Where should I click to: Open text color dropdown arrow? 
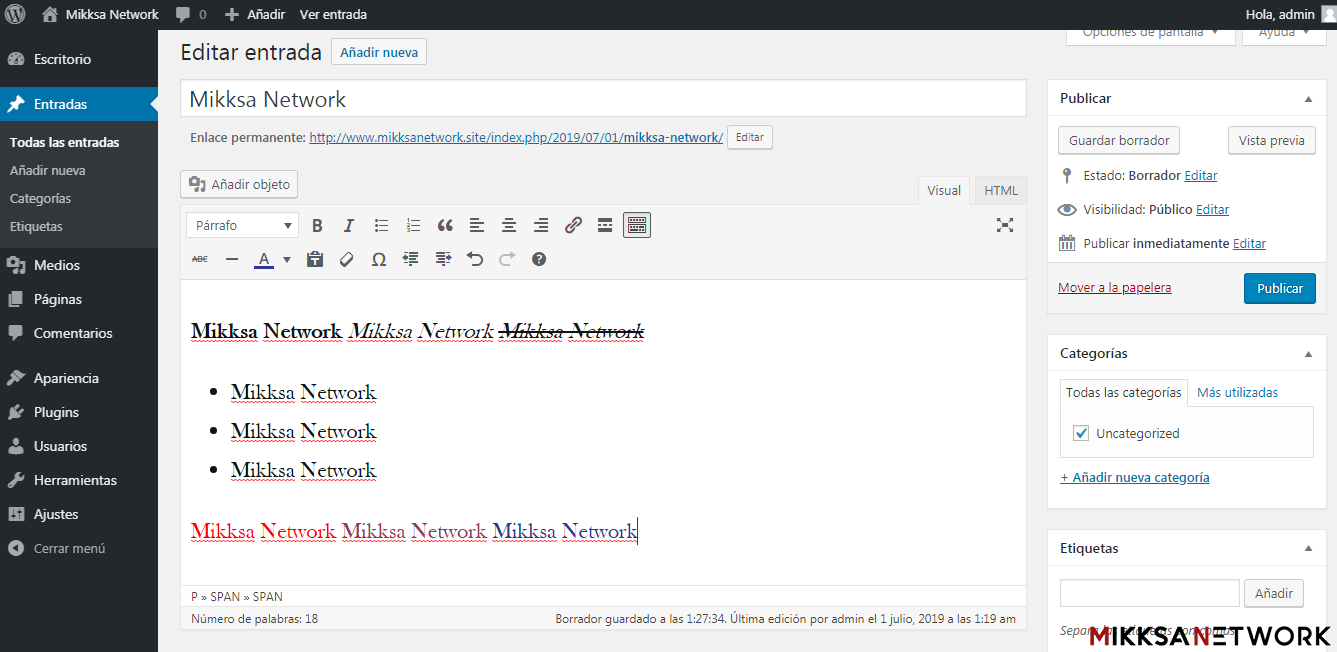click(287, 260)
